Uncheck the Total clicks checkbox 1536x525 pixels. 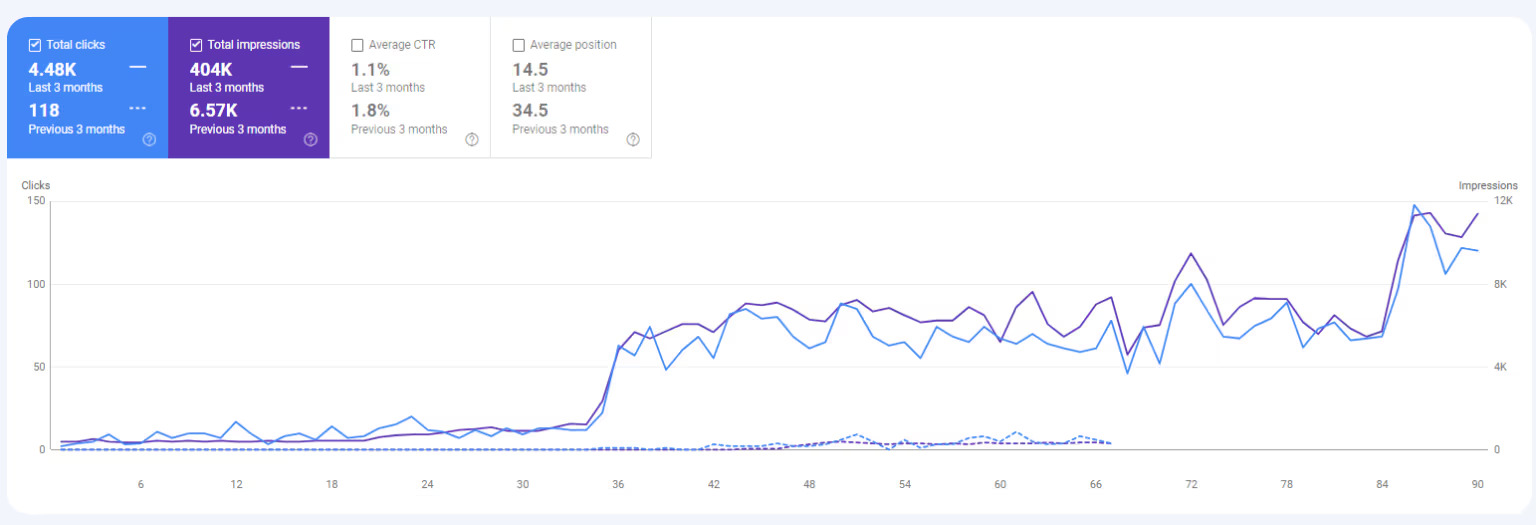click(35, 45)
